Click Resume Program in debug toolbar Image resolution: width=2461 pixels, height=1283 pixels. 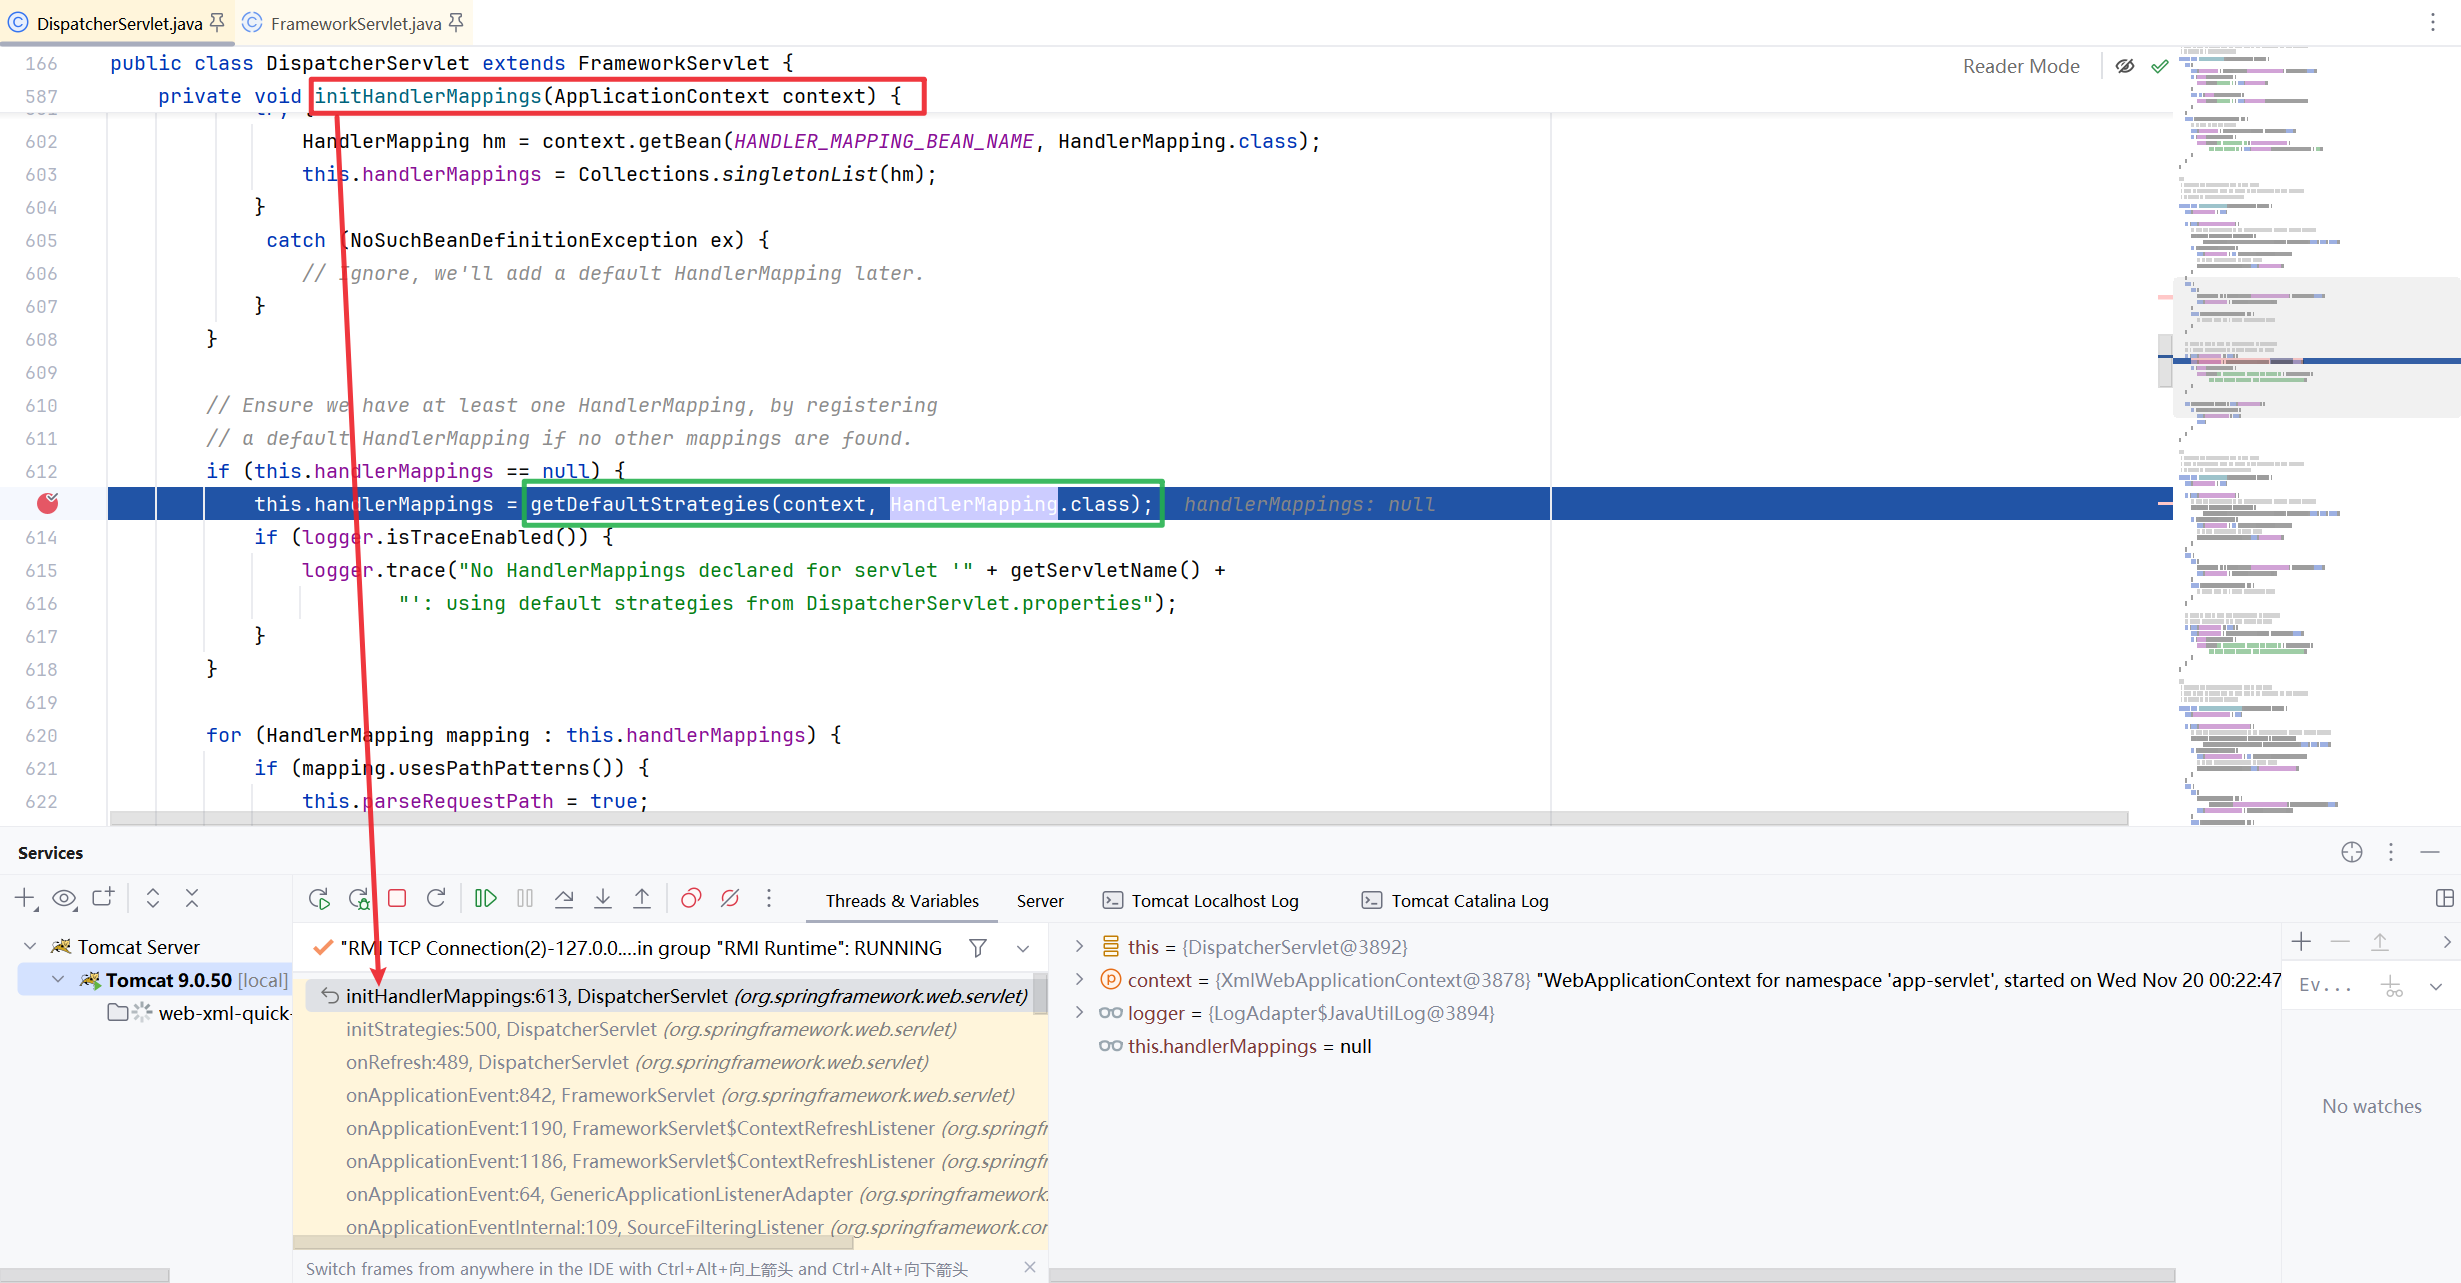(486, 899)
